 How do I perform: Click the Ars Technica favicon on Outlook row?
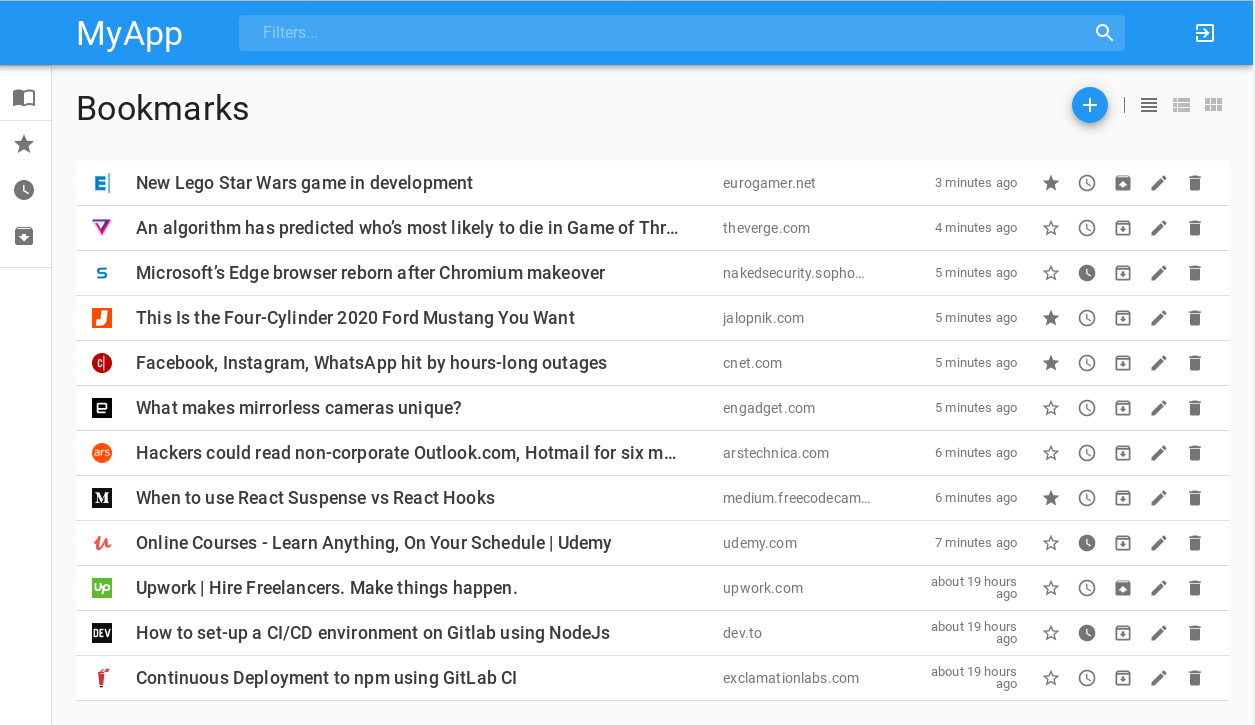102,453
